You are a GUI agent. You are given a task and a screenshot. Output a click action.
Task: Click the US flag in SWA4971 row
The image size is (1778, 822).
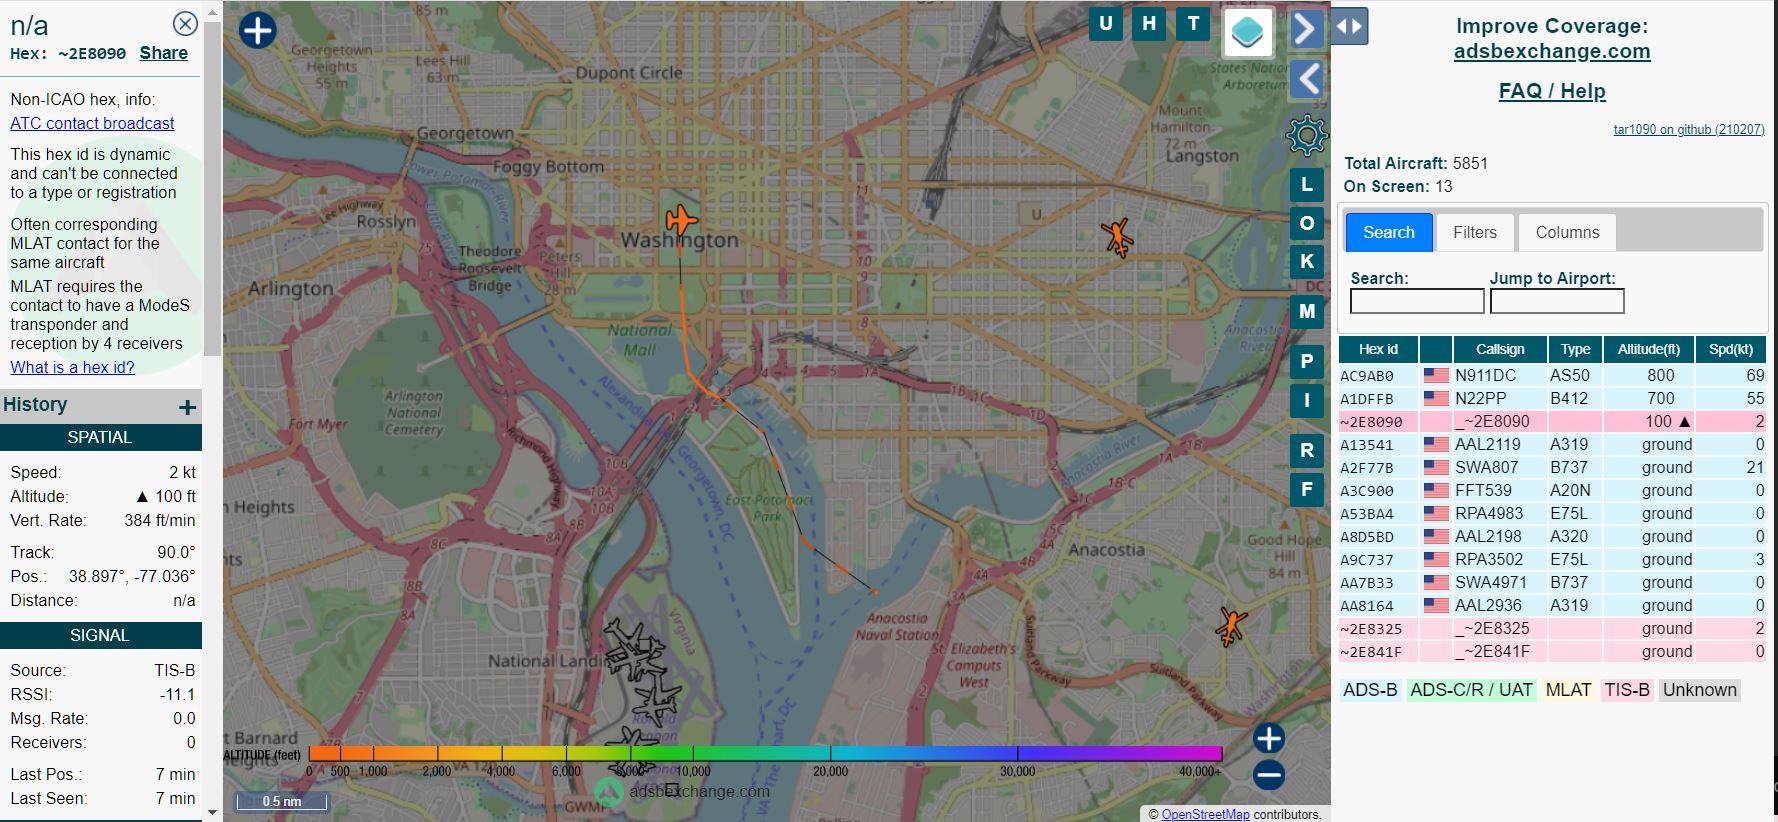pos(1436,583)
